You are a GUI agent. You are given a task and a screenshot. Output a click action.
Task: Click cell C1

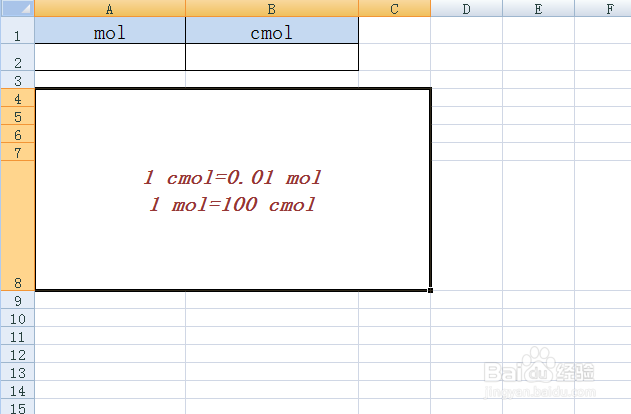[394, 30]
